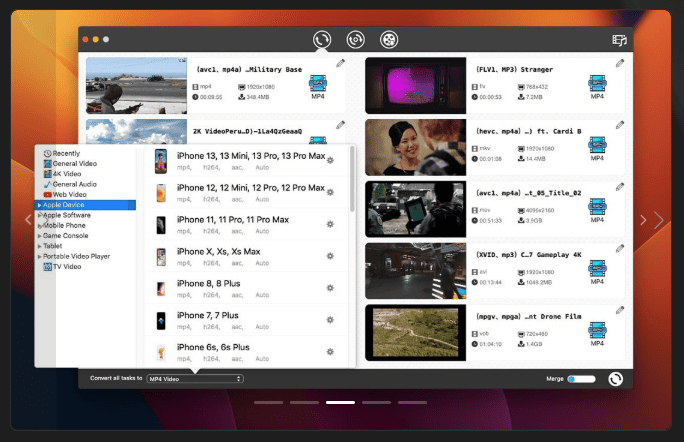Open settings gear for iPhone X preset
The height and width of the screenshot is (442, 684).
[330, 256]
